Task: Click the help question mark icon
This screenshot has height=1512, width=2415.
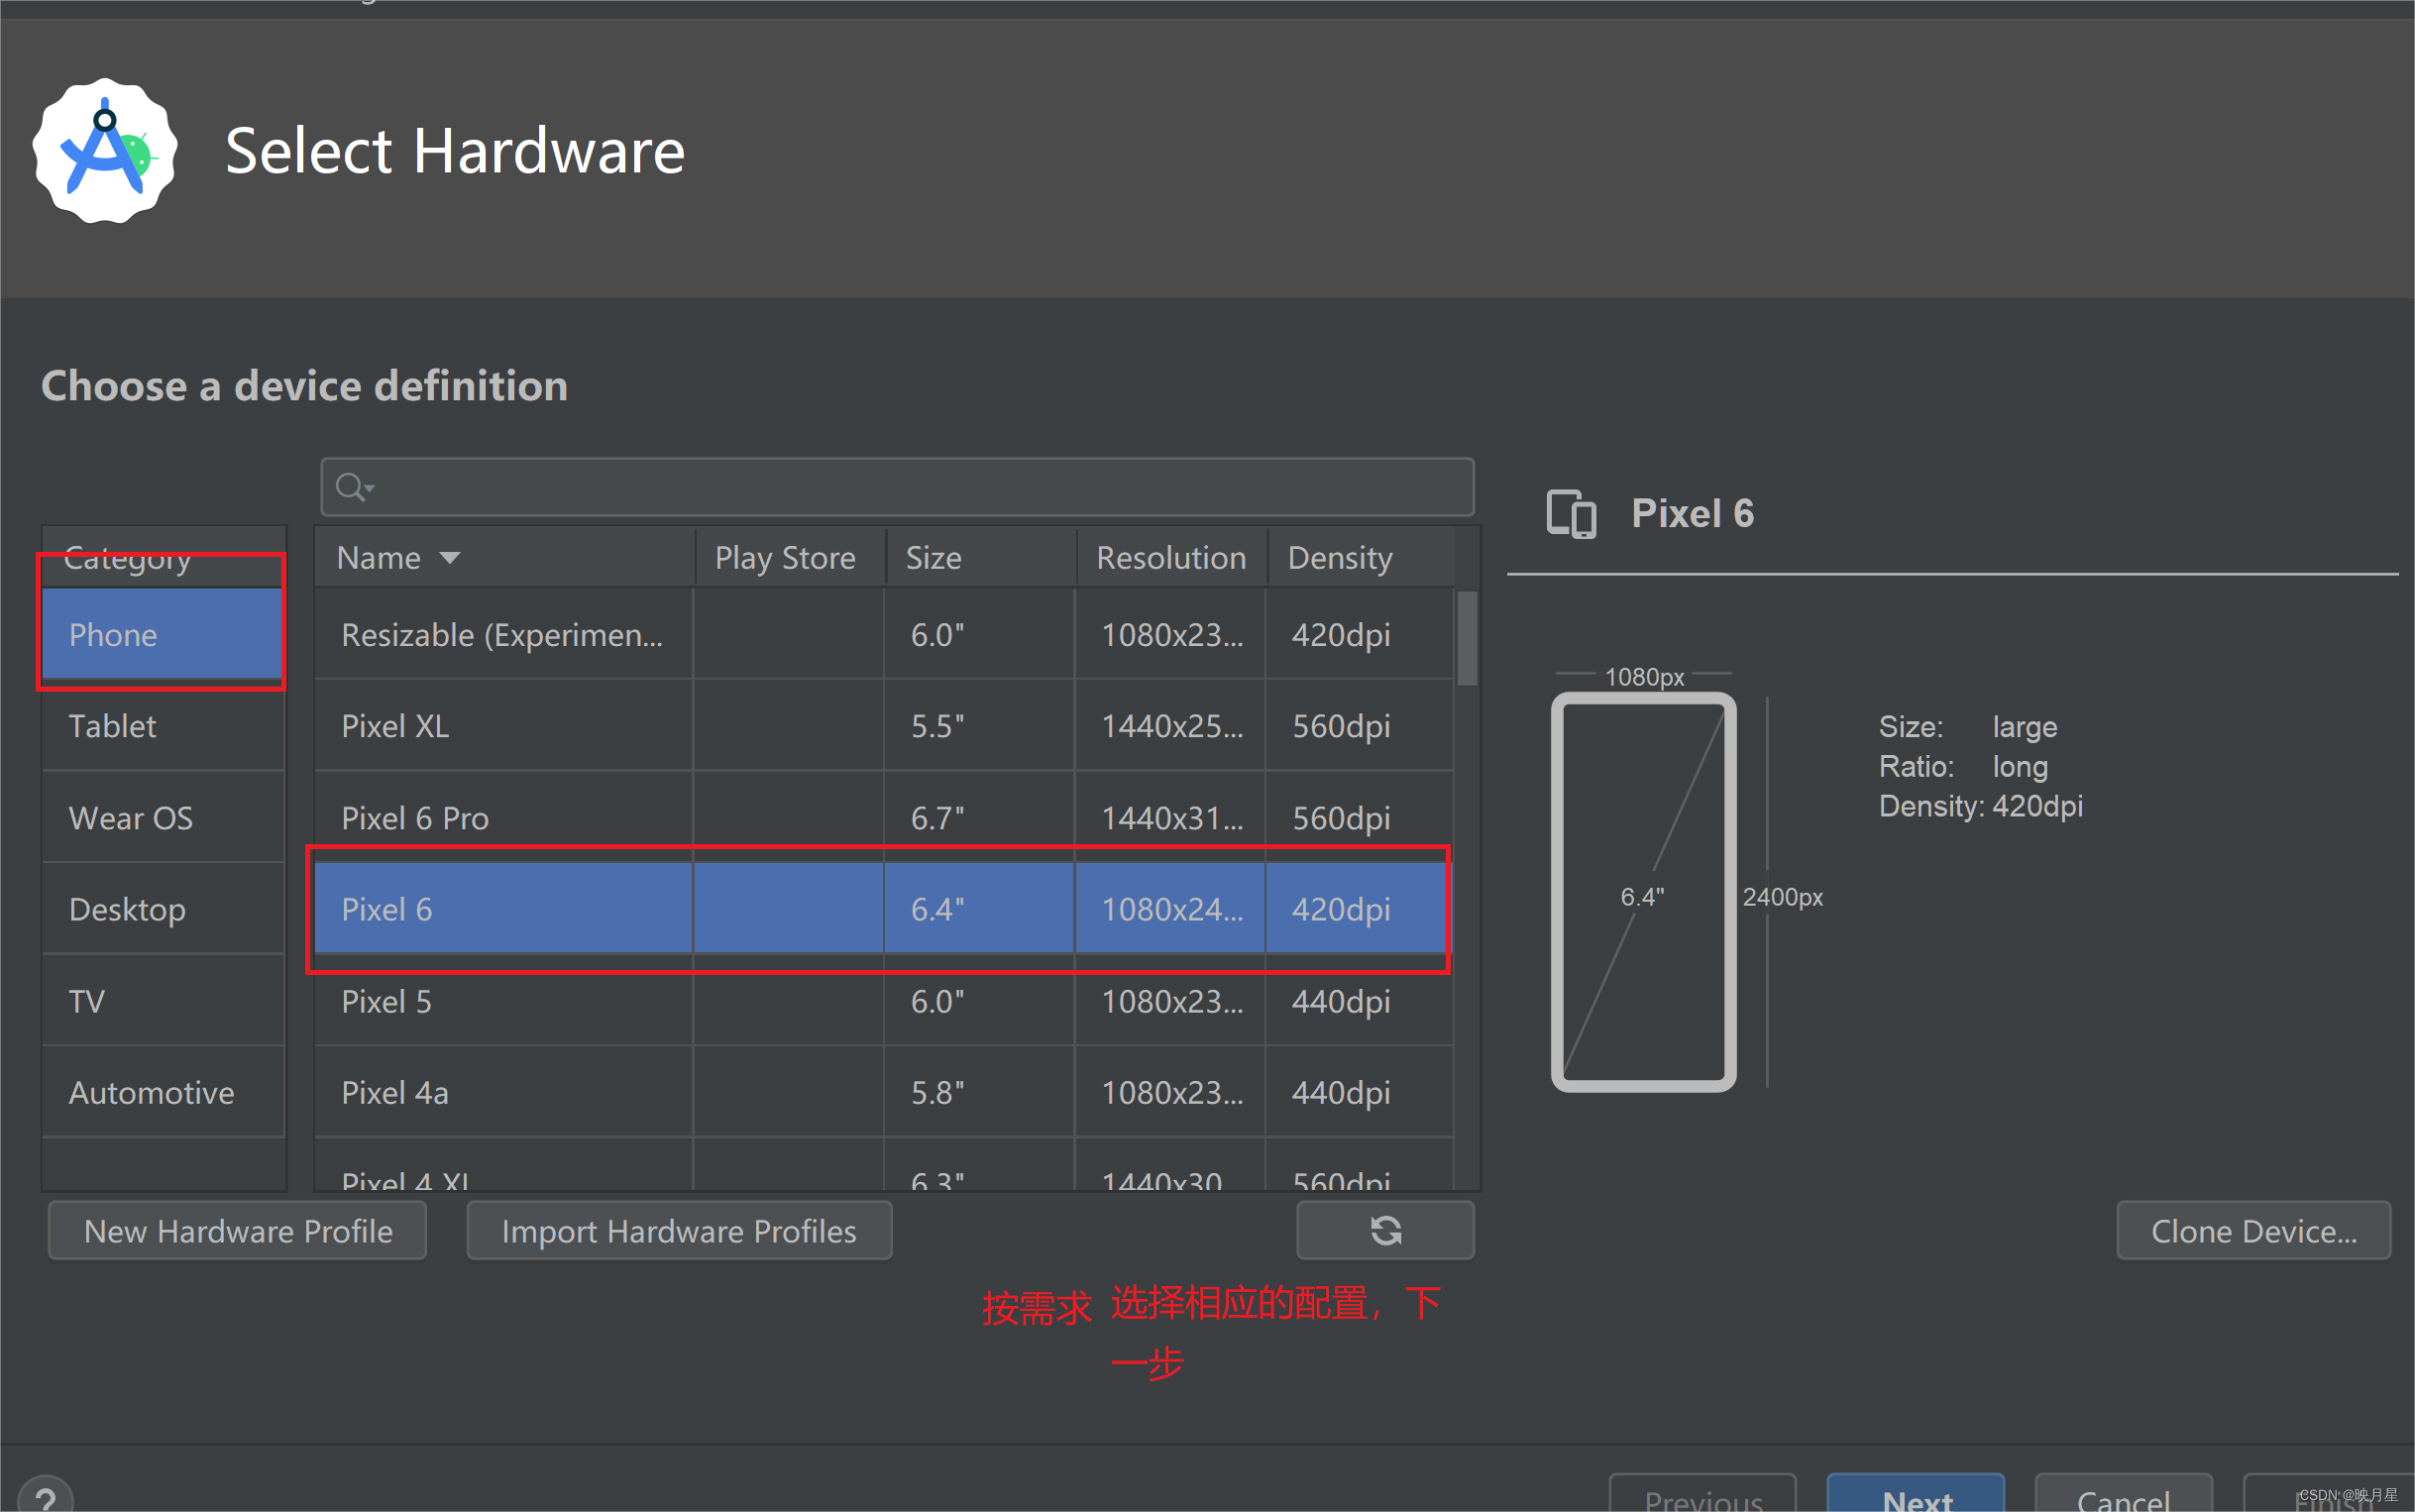Action: [45, 1497]
